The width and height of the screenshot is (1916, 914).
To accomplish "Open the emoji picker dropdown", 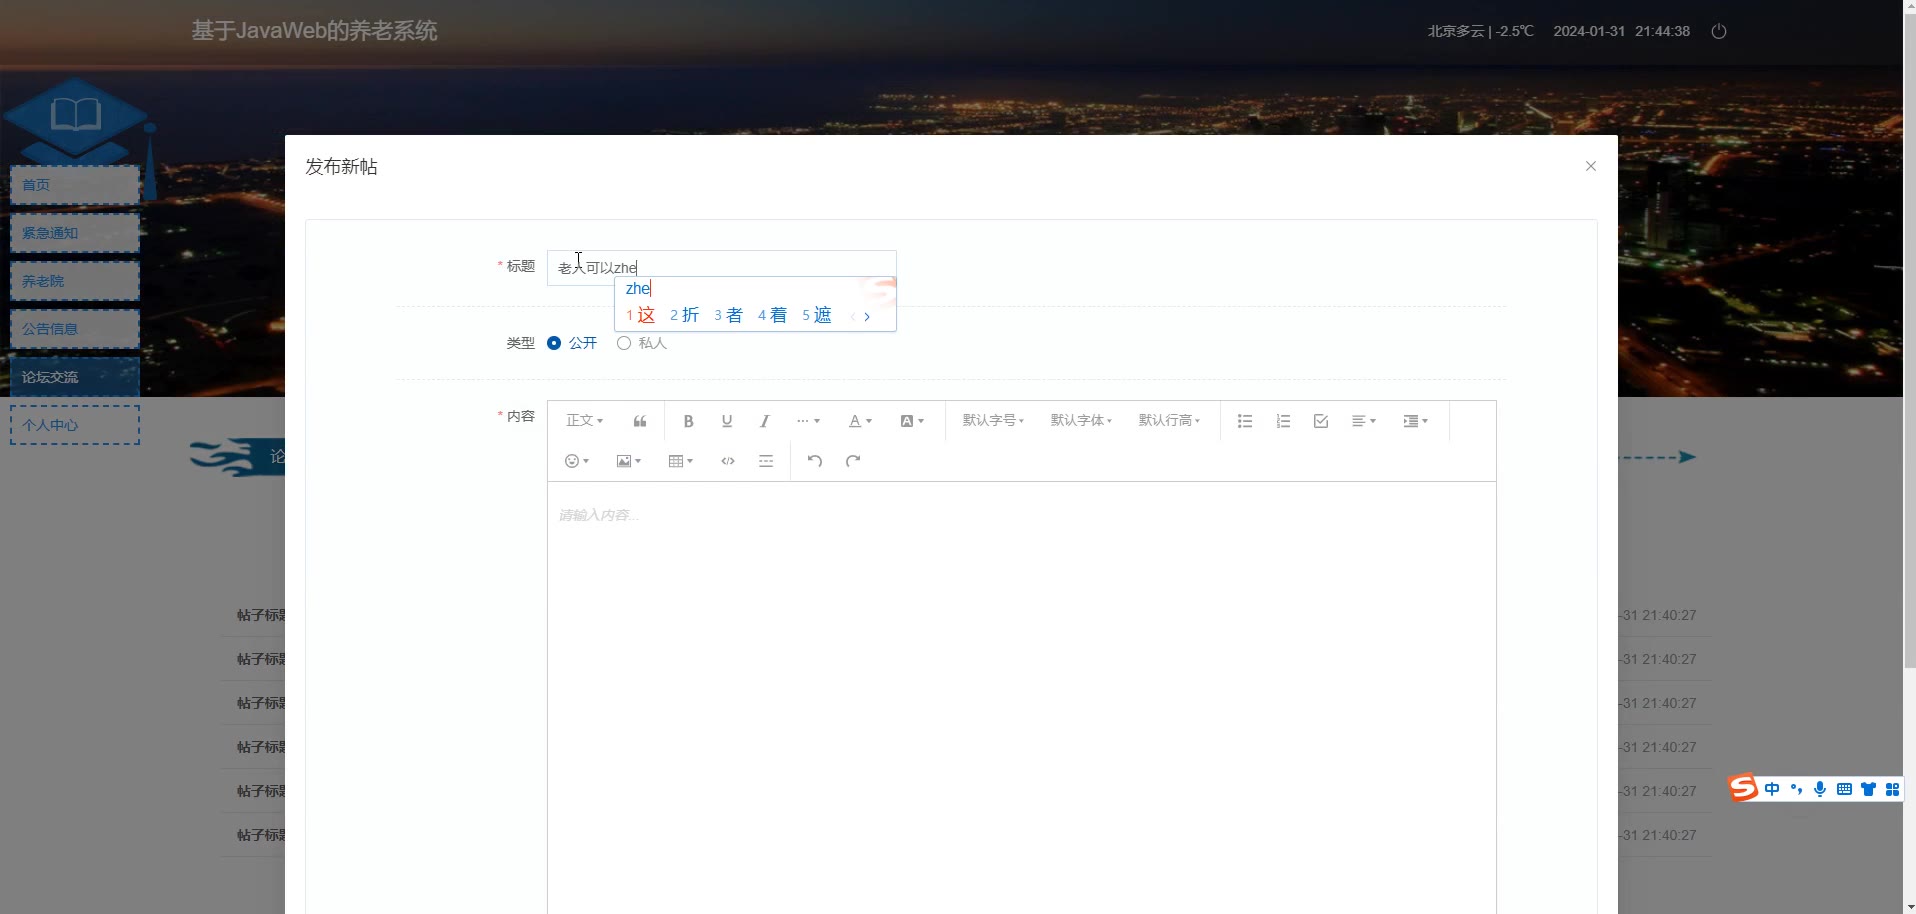I will pos(577,461).
